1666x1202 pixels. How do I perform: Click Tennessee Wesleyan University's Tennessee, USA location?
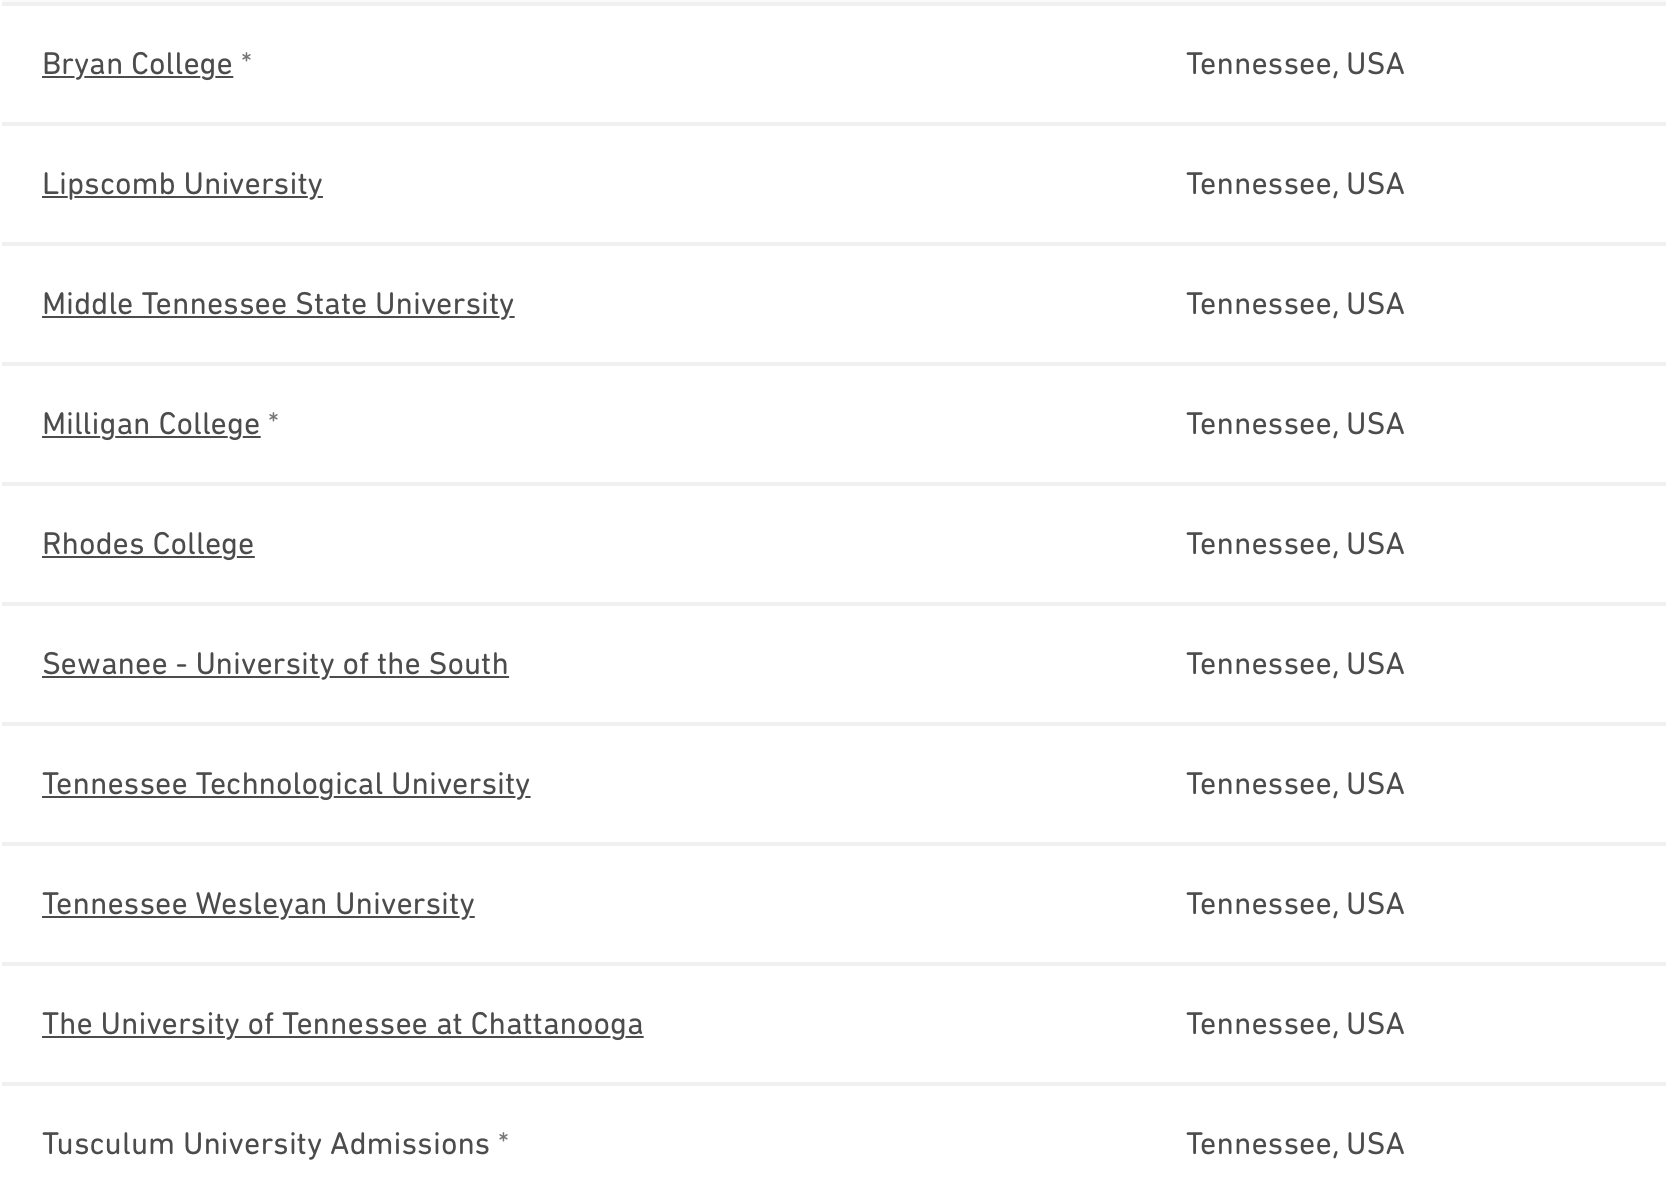(x=1295, y=904)
